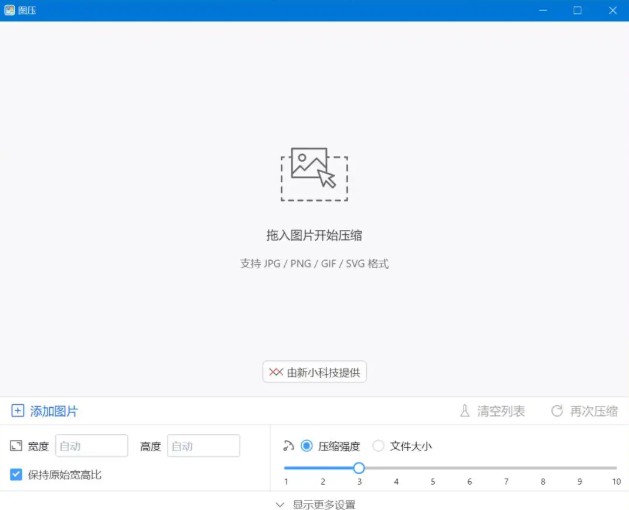629x510 pixels.
Task: Click 再次压缩 to recompress
Action: click(x=584, y=411)
